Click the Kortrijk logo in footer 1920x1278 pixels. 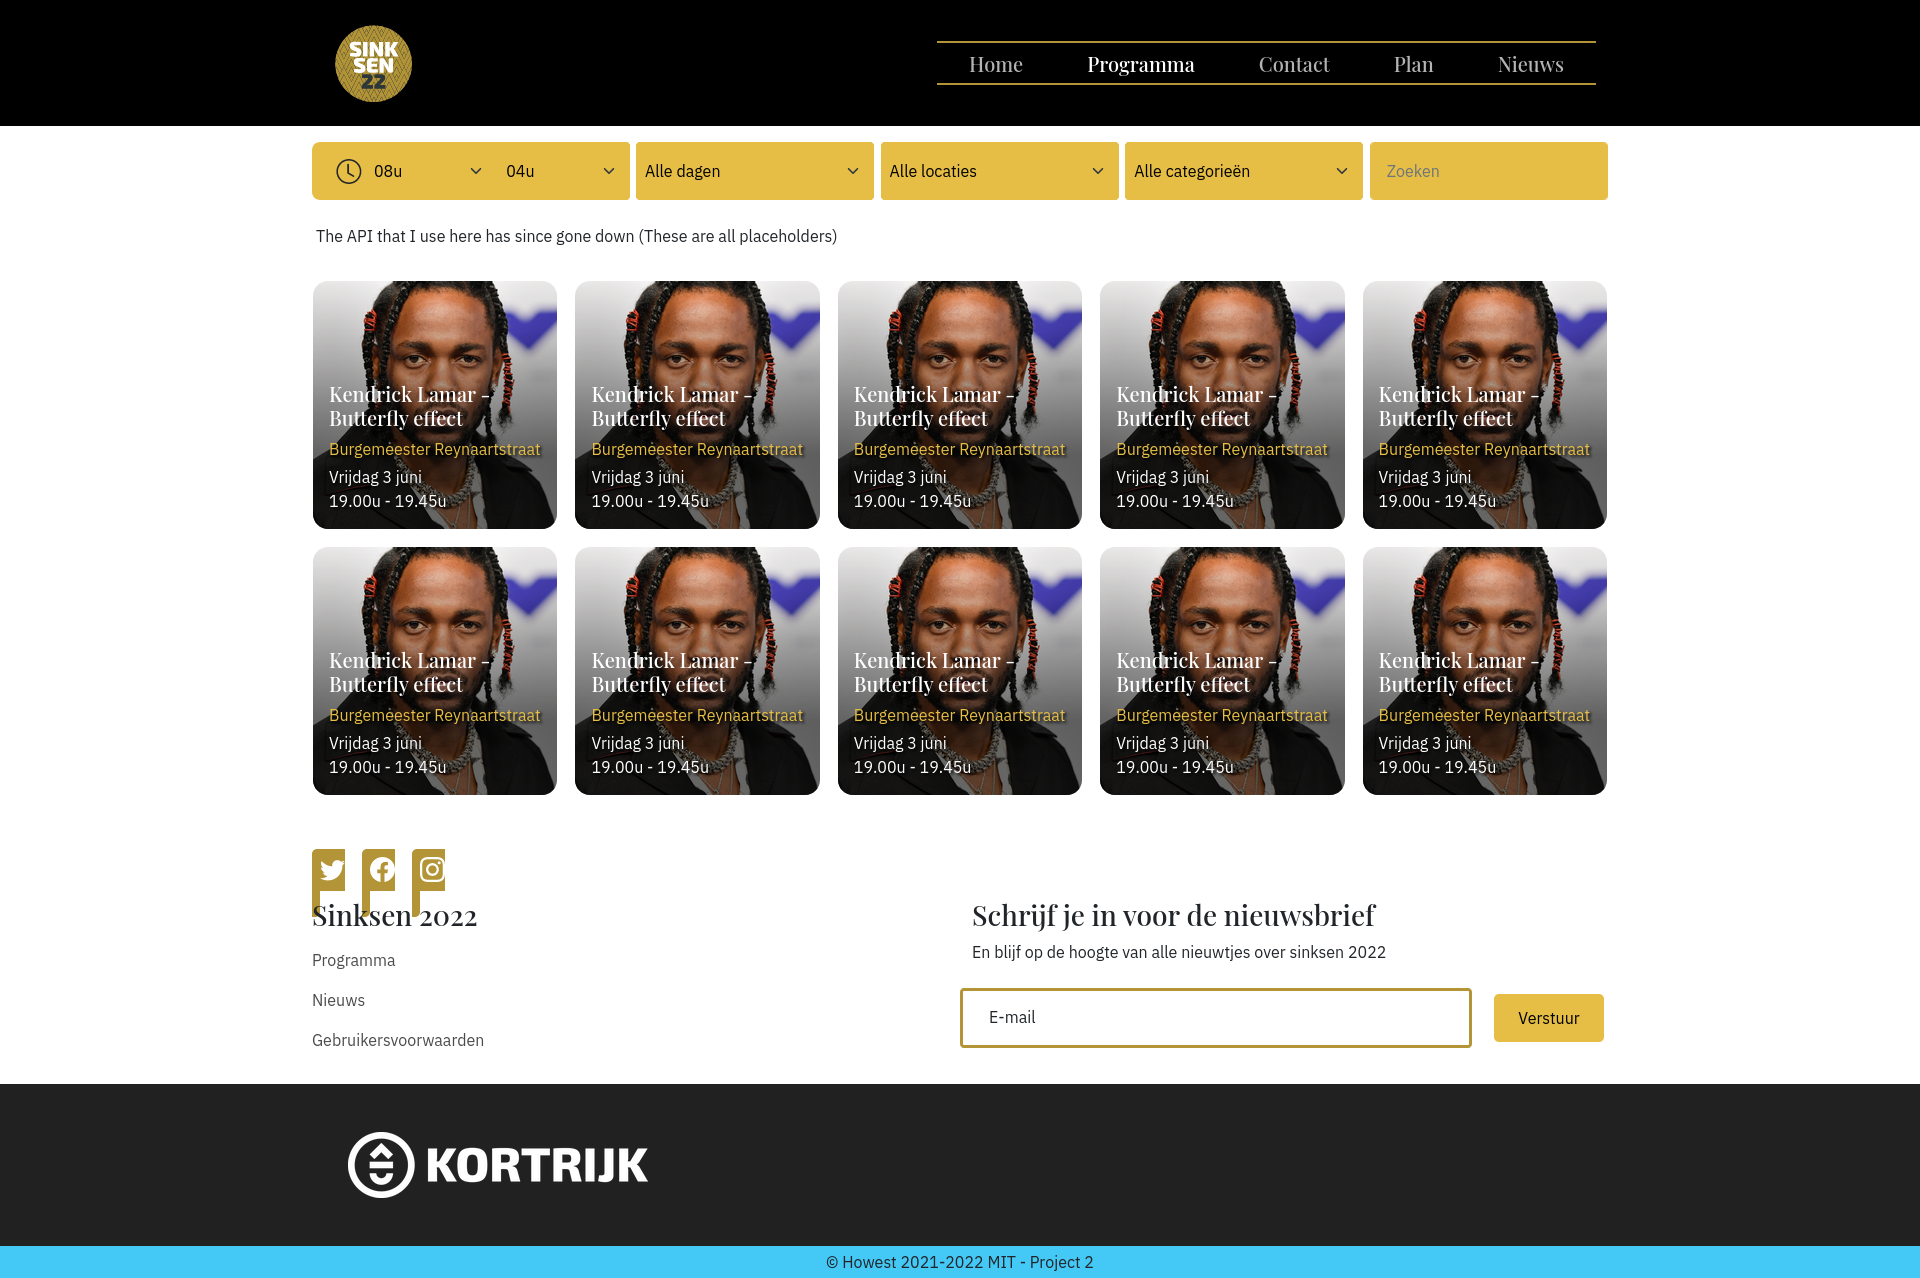pyautogui.click(x=498, y=1165)
